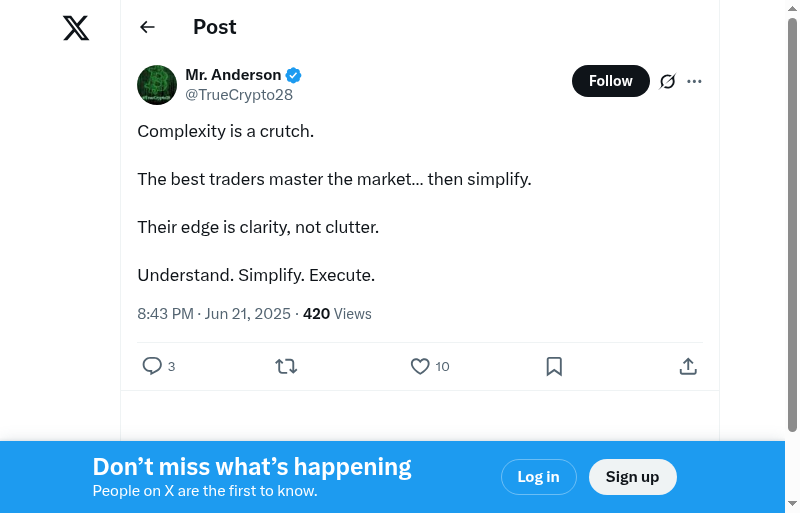Click the Grok icon beside Follow
This screenshot has width=800, height=513.
668,81
